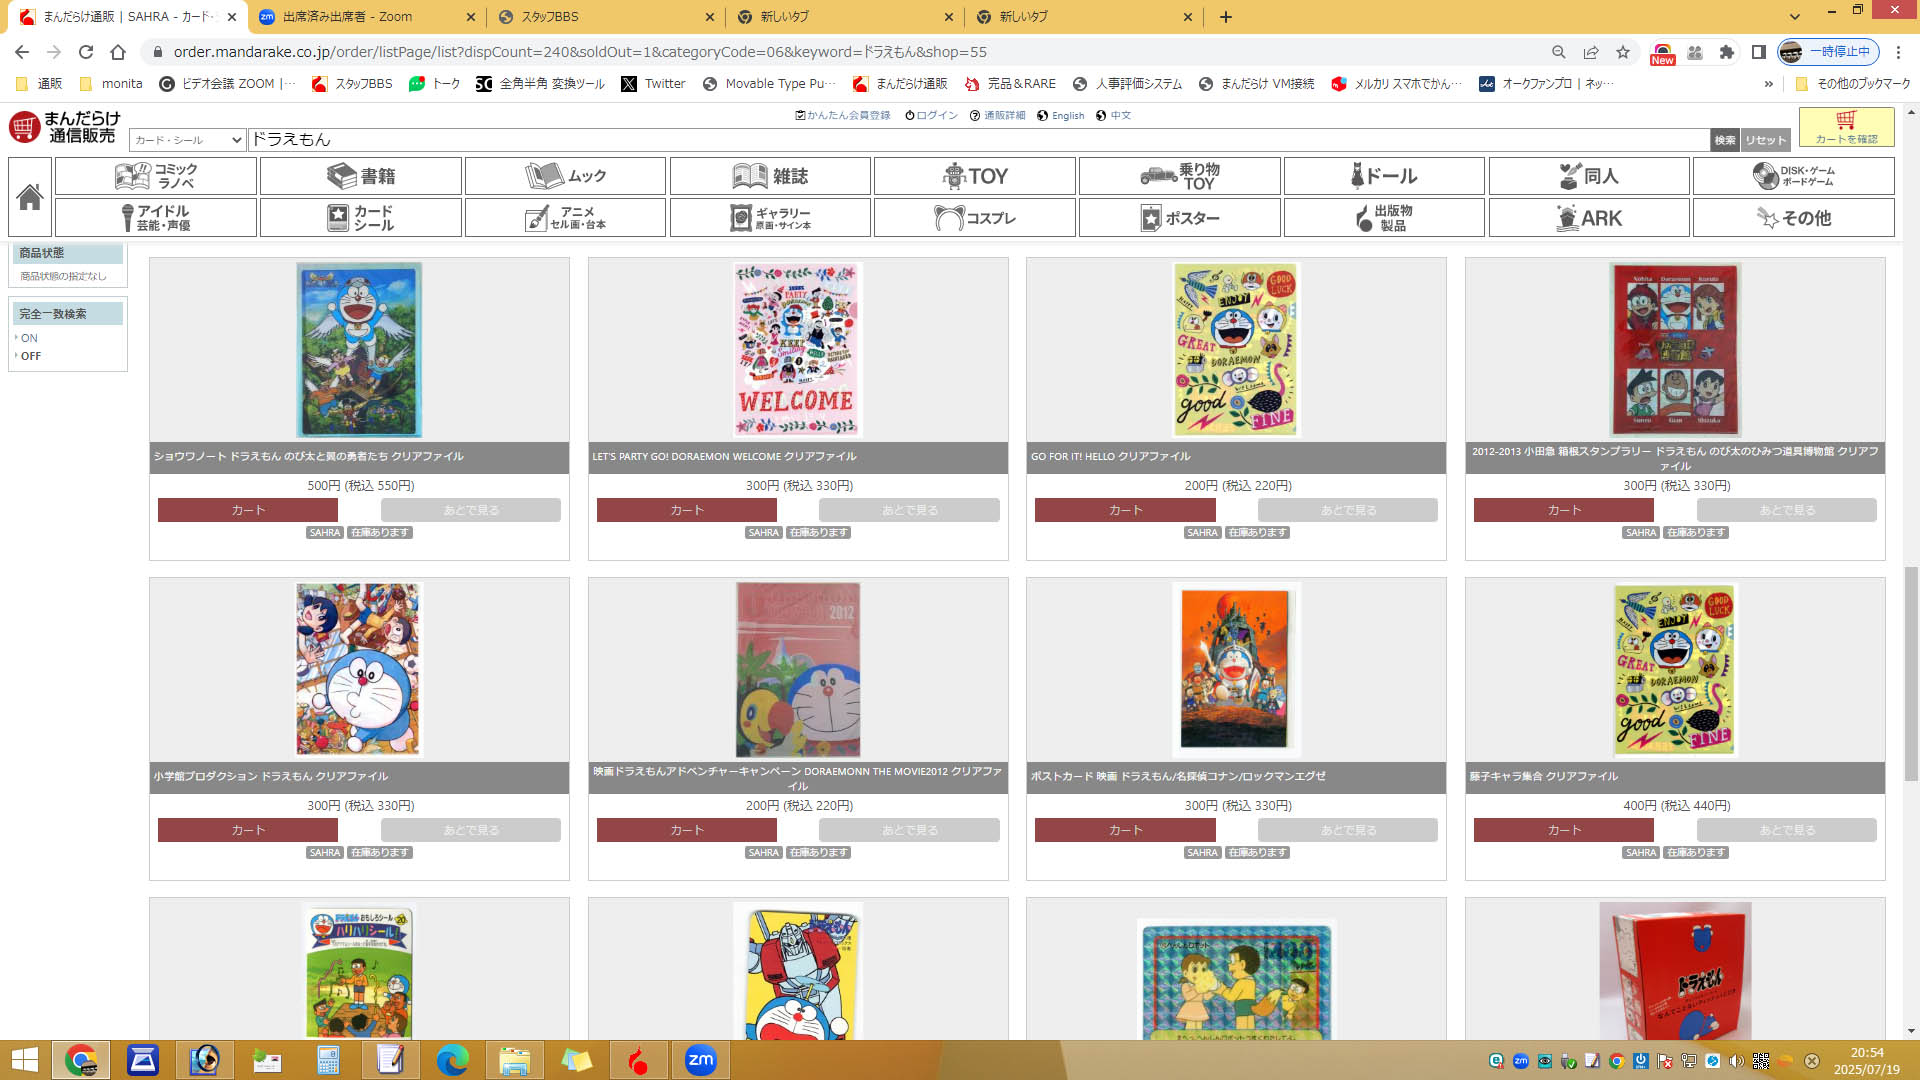Add 藤子キャラ集合 クリアファイル to cart
This screenshot has height=1080, width=1920.
(1564, 830)
